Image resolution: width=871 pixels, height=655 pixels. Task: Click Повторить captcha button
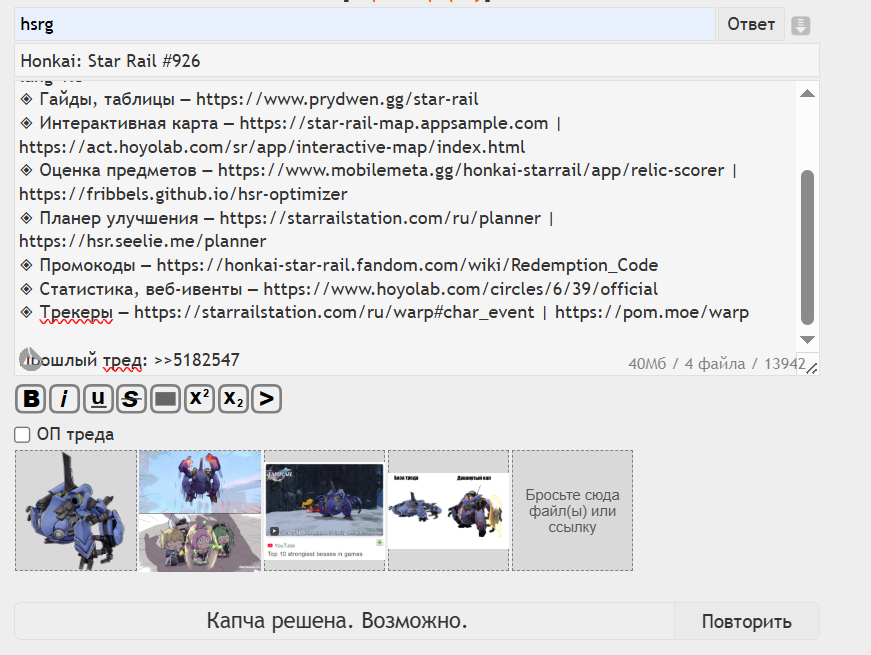tap(747, 621)
